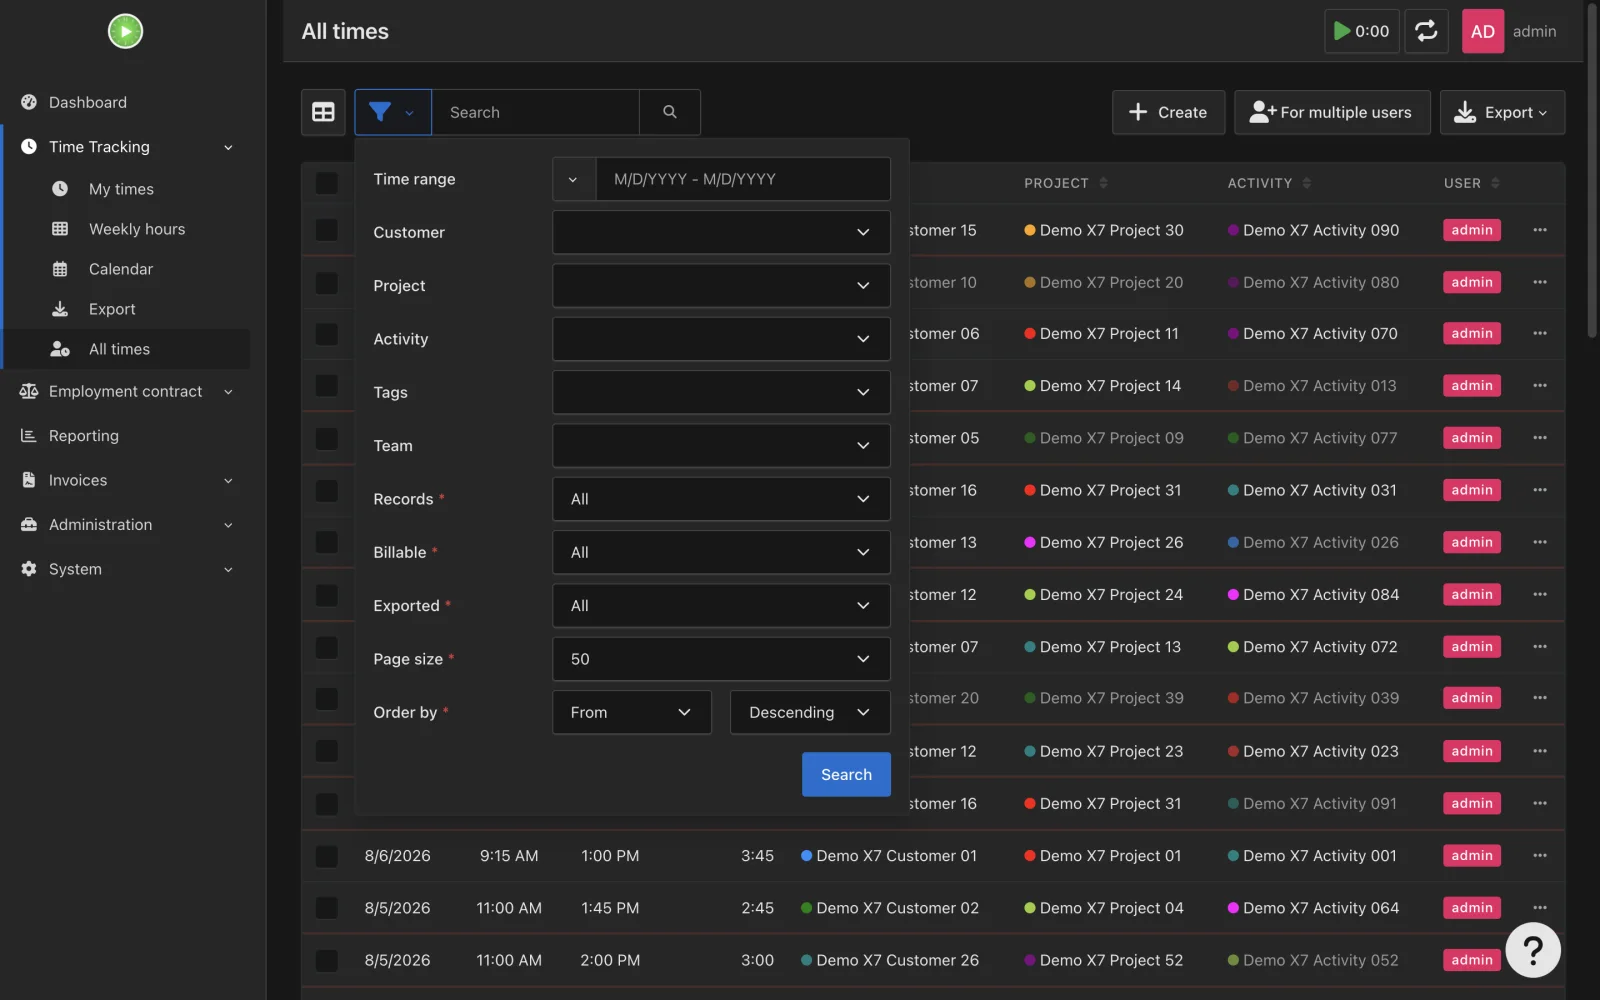This screenshot has width=1600, height=1000.
Task: Click For multiple users button
Action: pos(1332,112)
